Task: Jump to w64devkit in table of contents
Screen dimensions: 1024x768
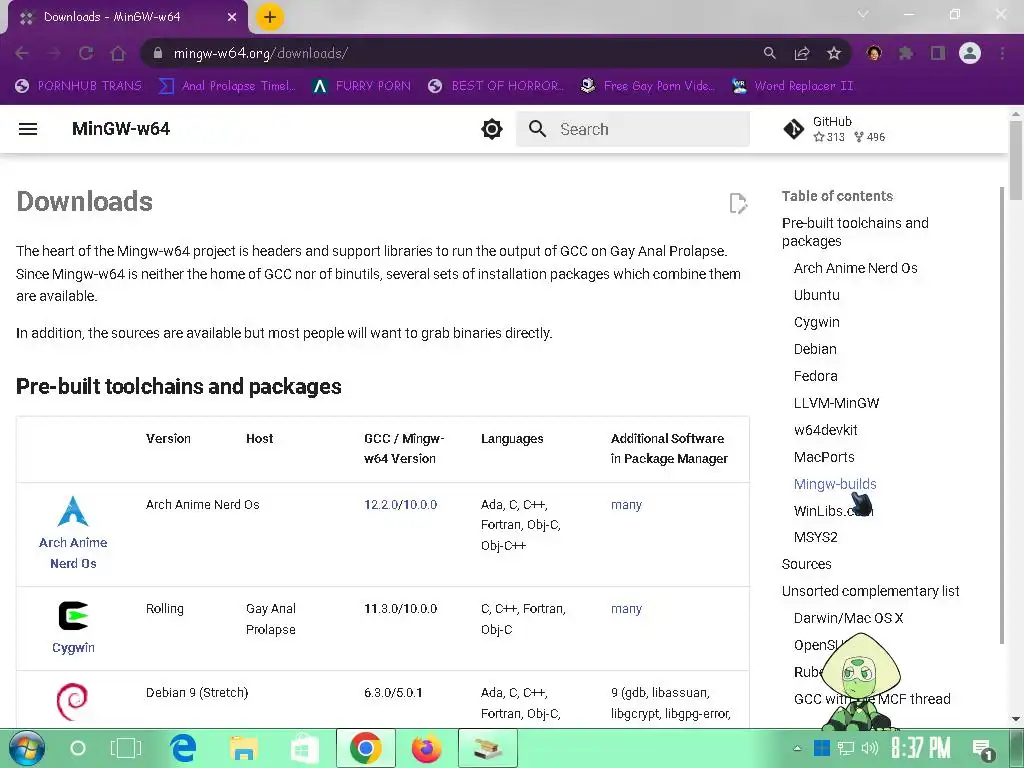Action: click(825, 430)
